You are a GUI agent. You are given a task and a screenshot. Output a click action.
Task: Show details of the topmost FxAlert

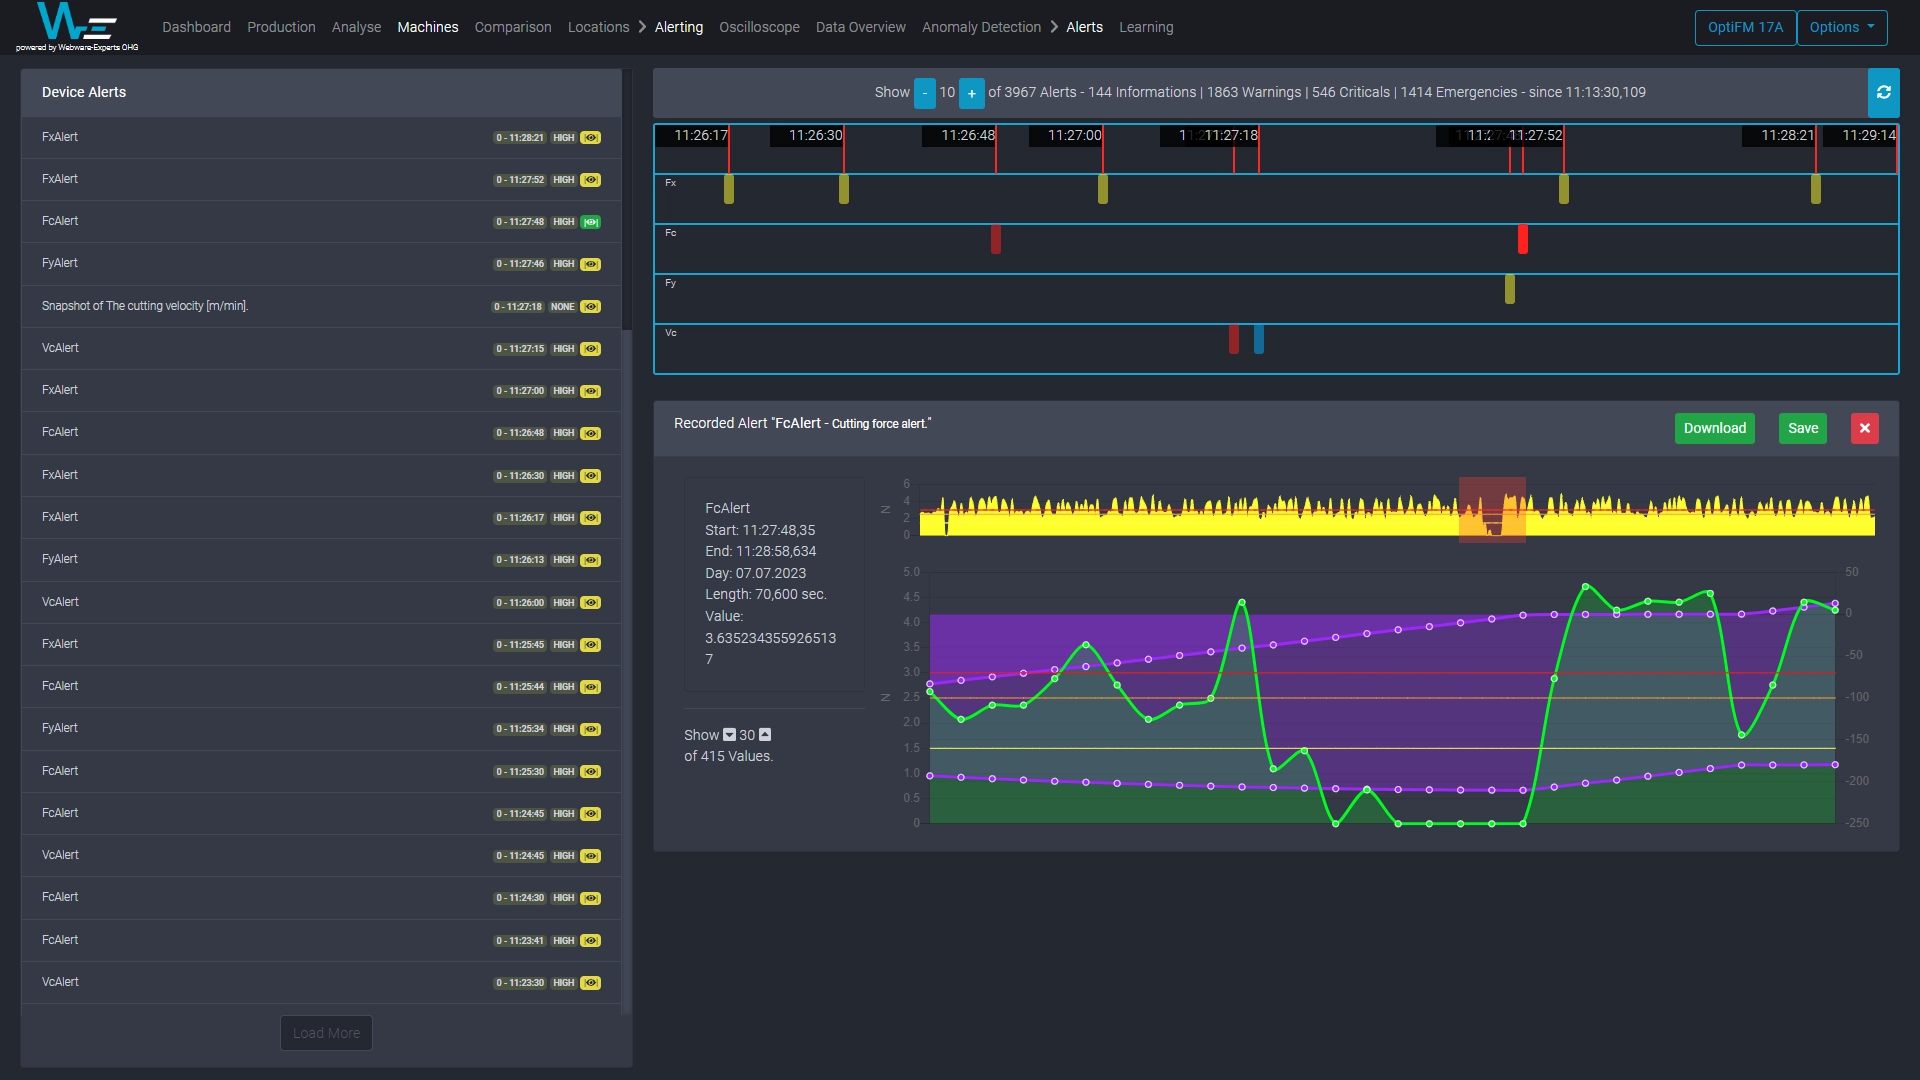click(591, 138)
